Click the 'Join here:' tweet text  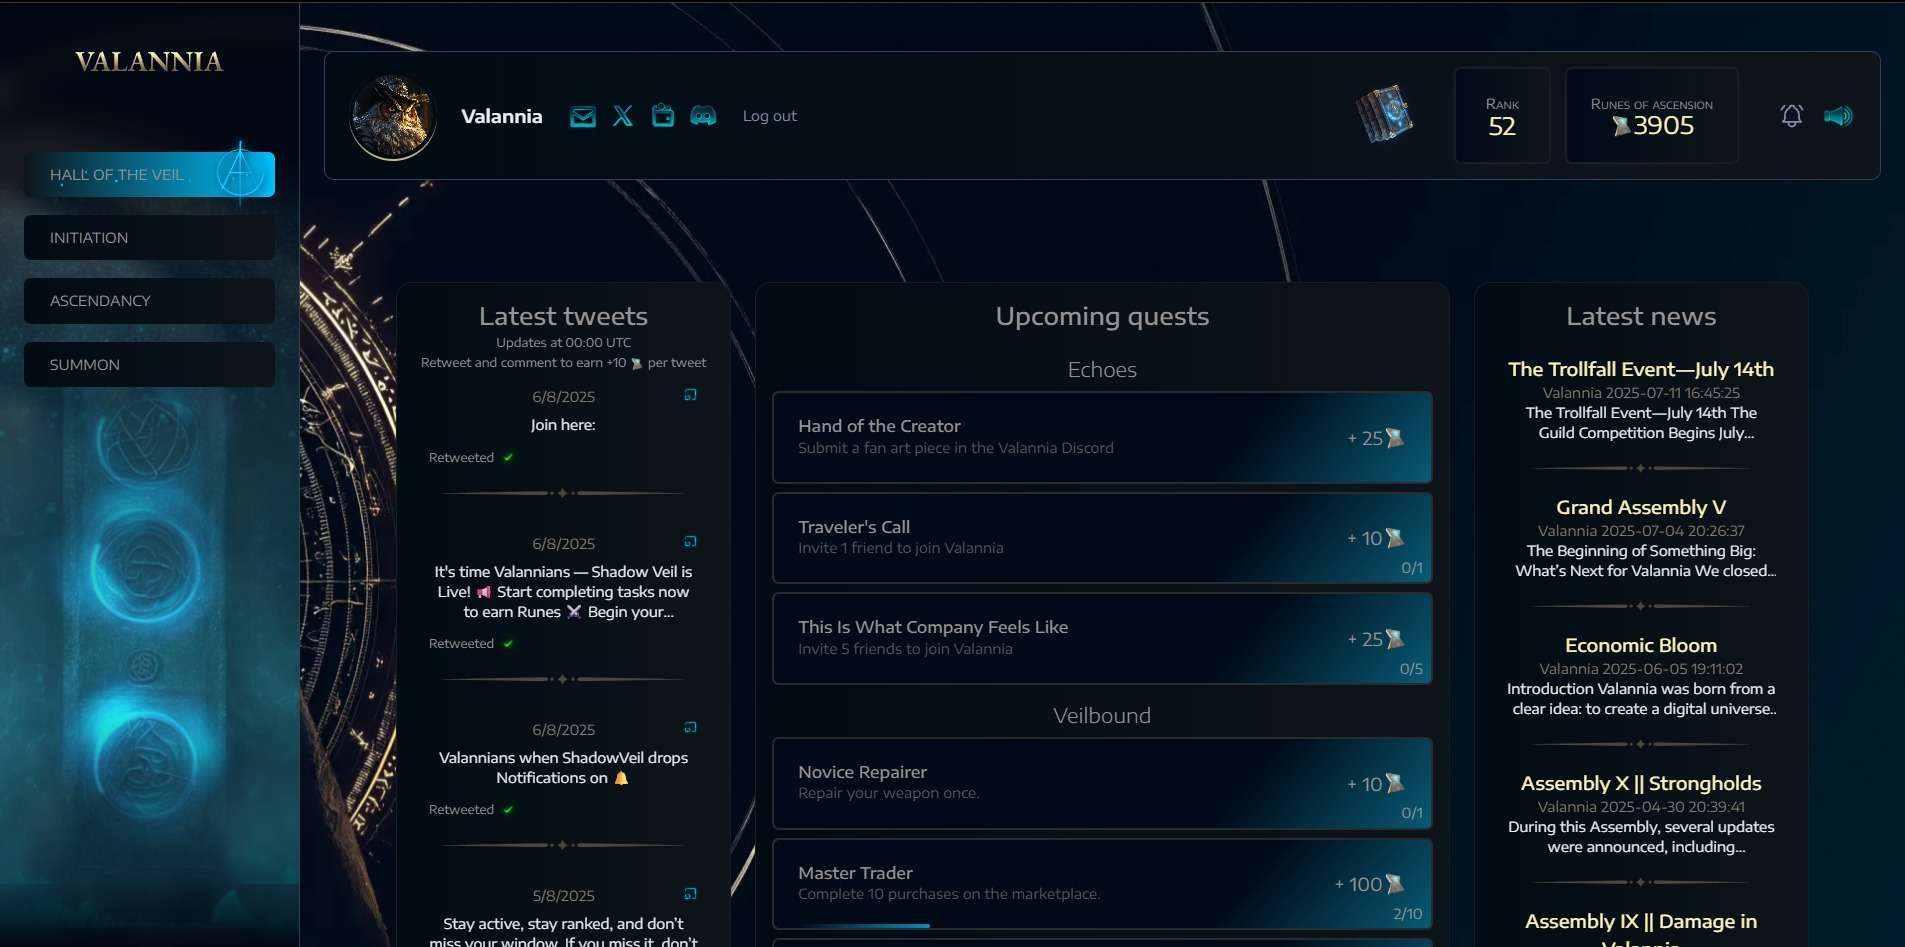pos(563,425)
